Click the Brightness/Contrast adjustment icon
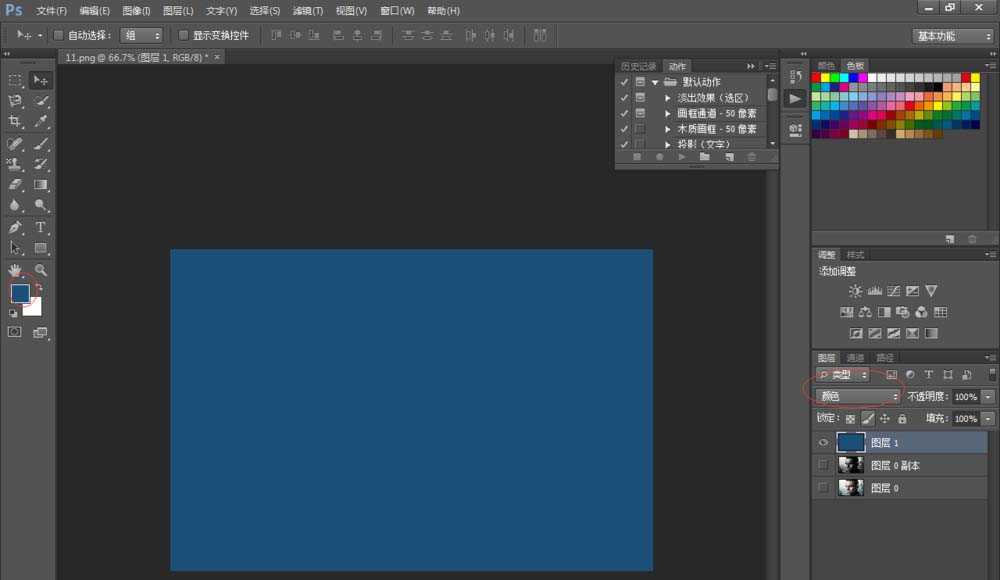Image resolution: width=1000 pixels, height=580 pixels. pyautogui.click(x=855, y=291)
